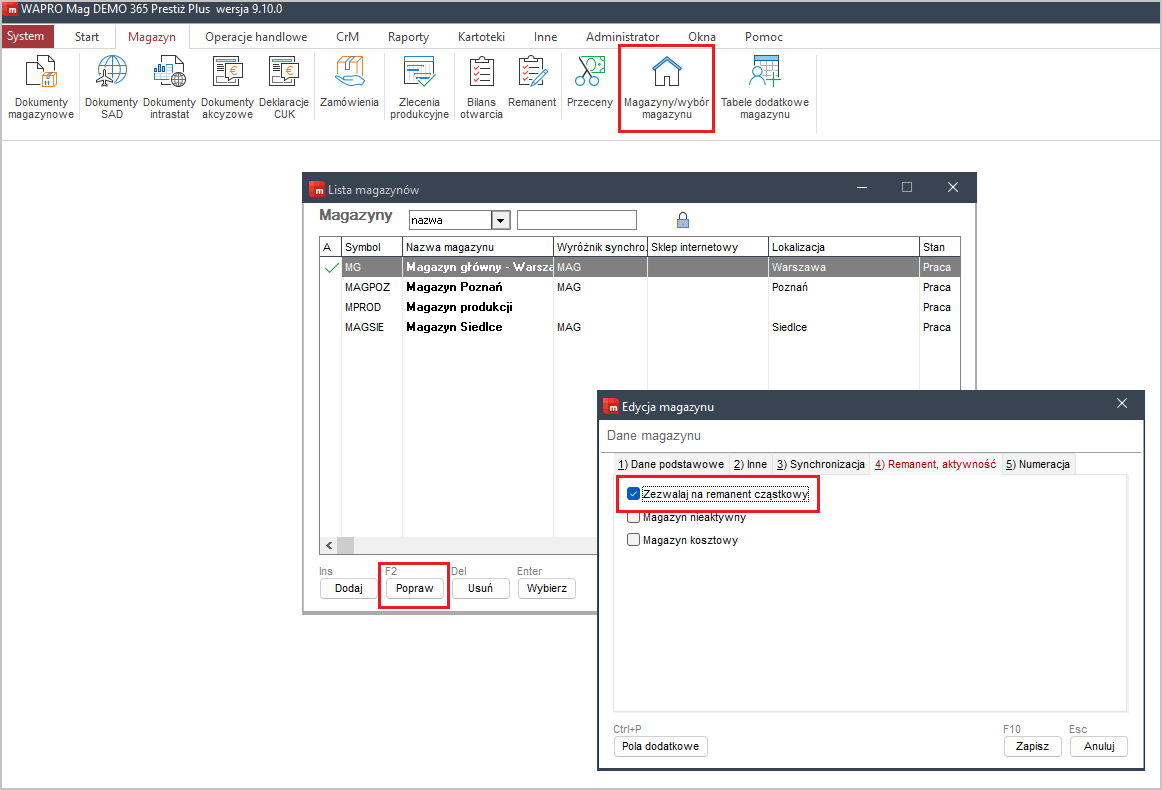Open the Synchronizacja tab in Edycja magazynu
The height and width of the screenshot is (790, 1162).
pyautogui.click(x=820, y=464)
